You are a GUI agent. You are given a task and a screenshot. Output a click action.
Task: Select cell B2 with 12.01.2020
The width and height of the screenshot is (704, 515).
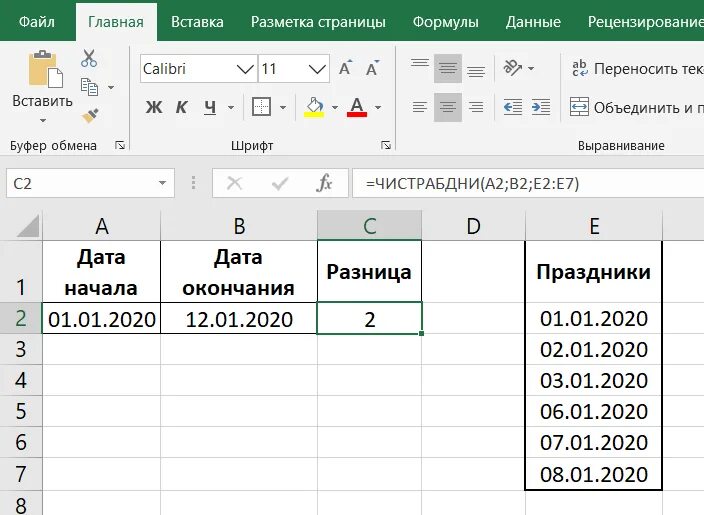tap(239, 318)
